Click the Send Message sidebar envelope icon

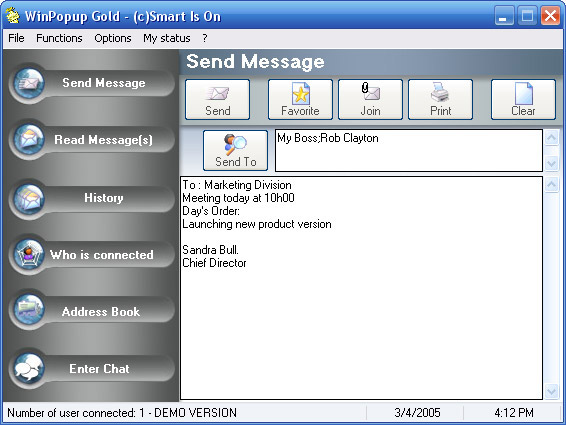pyautogui.click(x=29, y=83)
